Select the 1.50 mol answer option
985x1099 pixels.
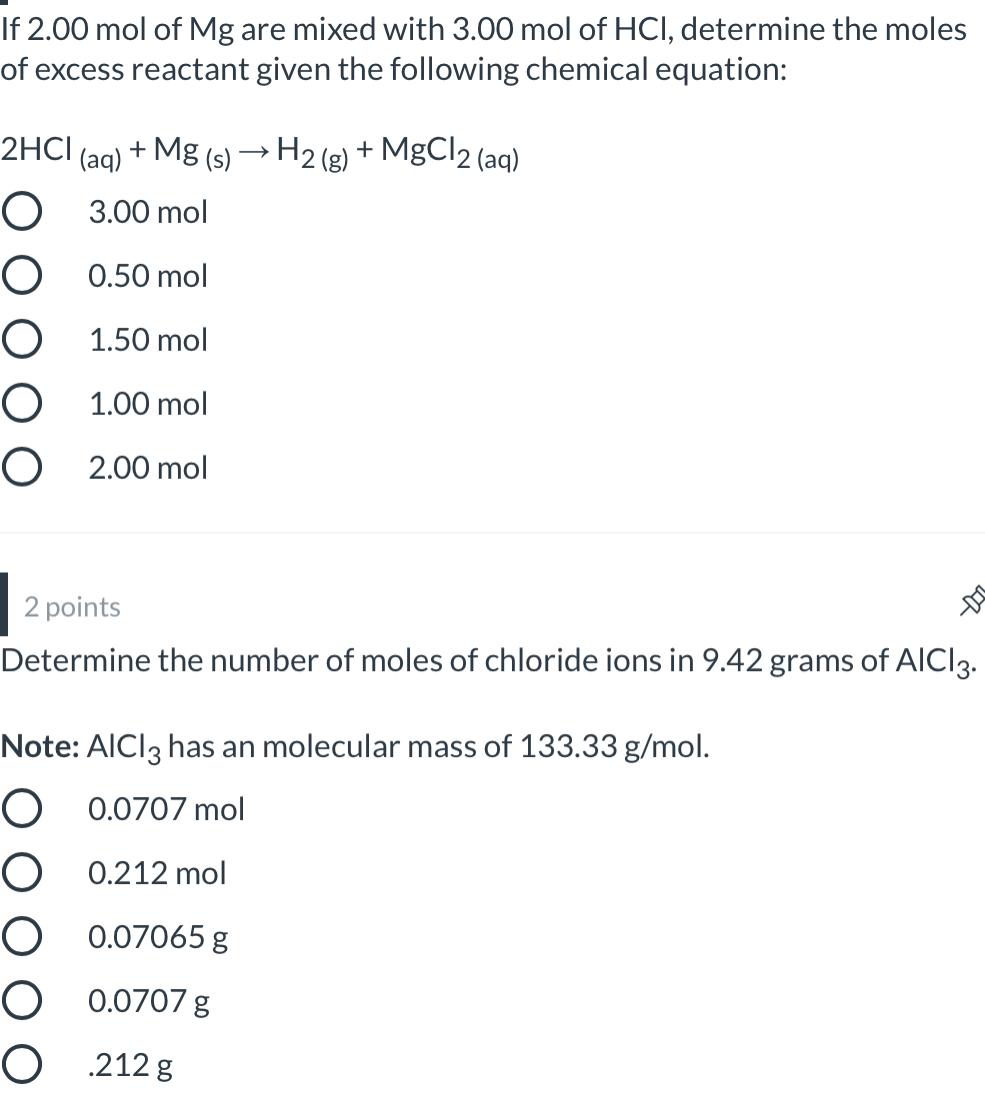tap(24, 339)
